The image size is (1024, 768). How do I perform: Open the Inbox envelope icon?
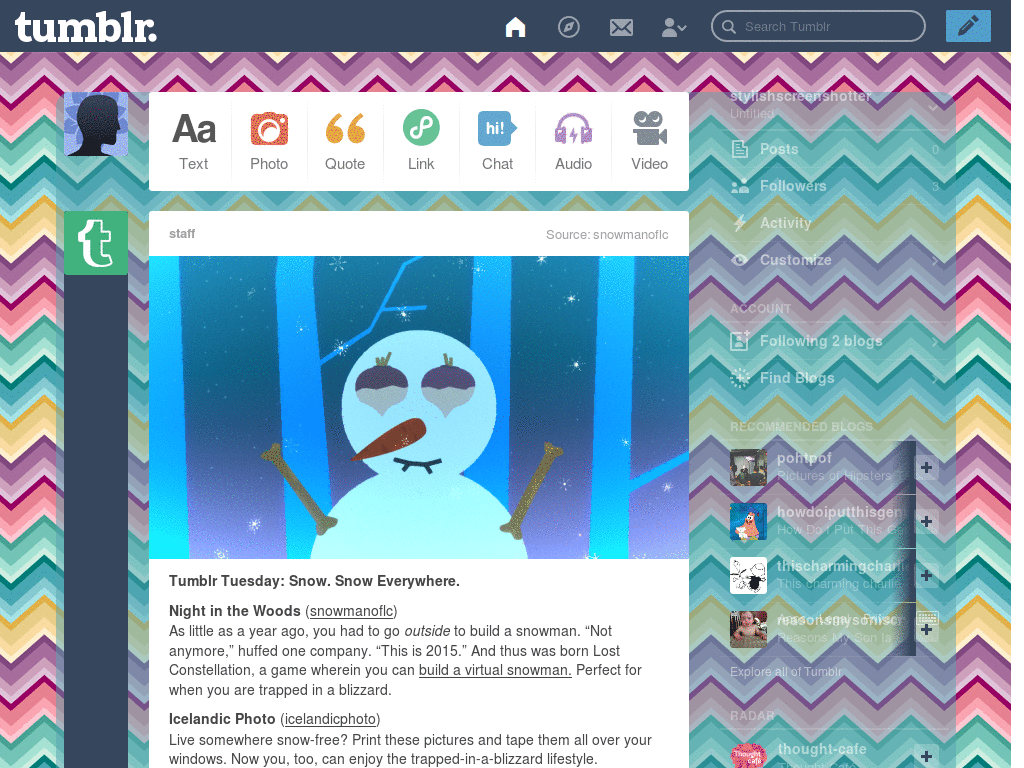(x=621, y=27)
